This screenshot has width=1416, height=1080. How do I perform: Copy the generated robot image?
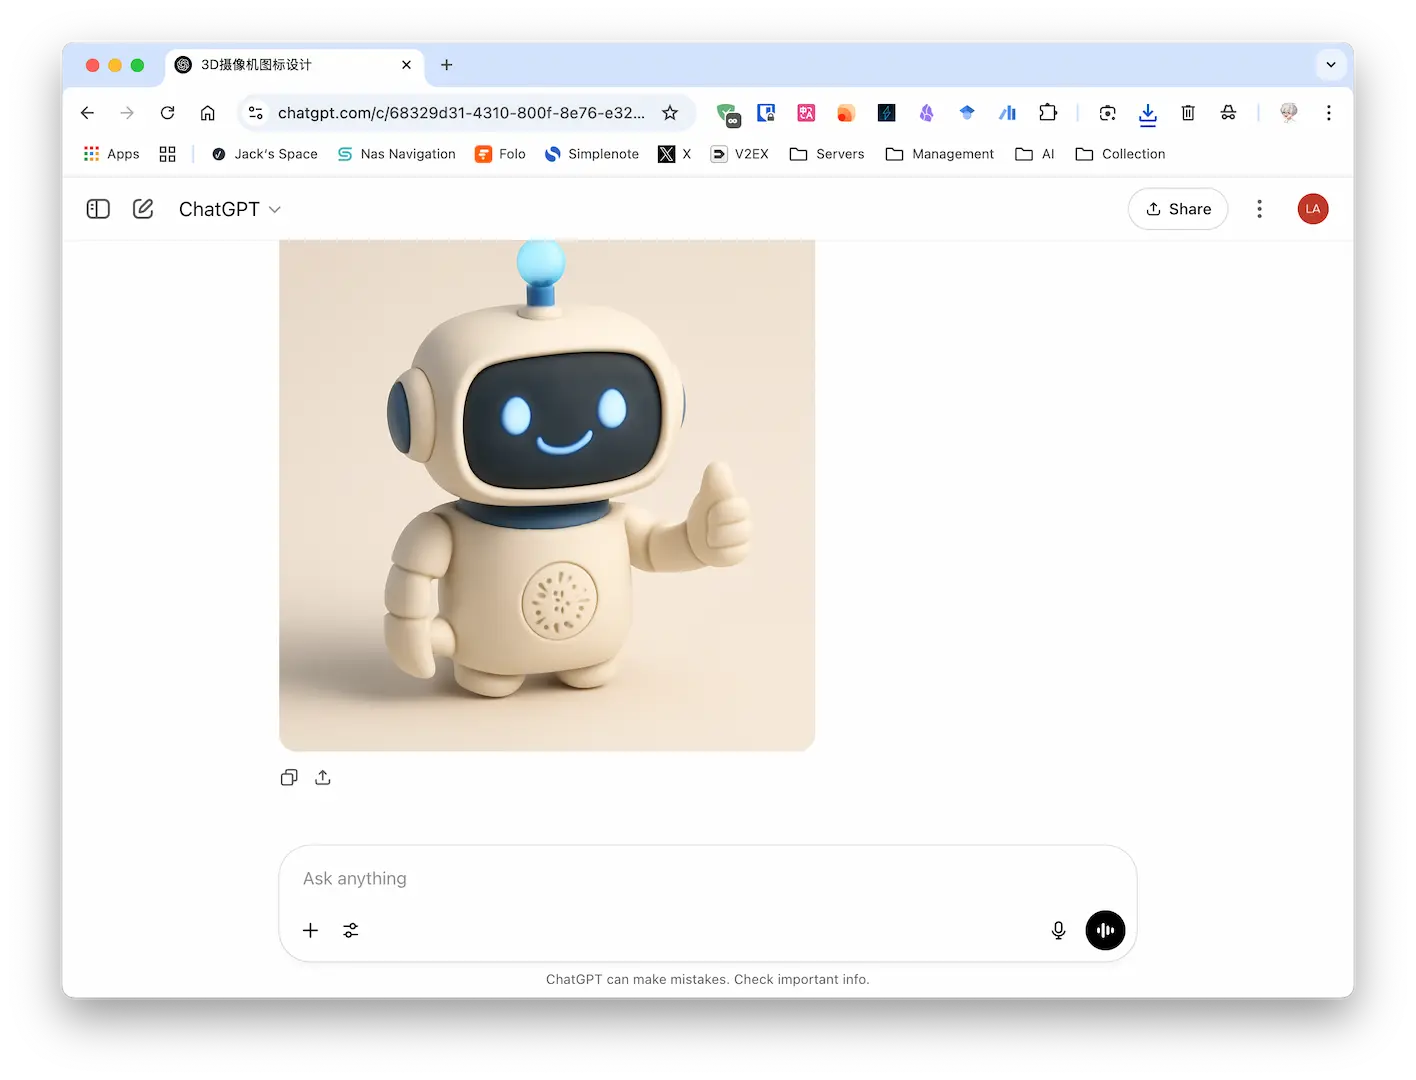pyautogui.click(x=289, y=778)
